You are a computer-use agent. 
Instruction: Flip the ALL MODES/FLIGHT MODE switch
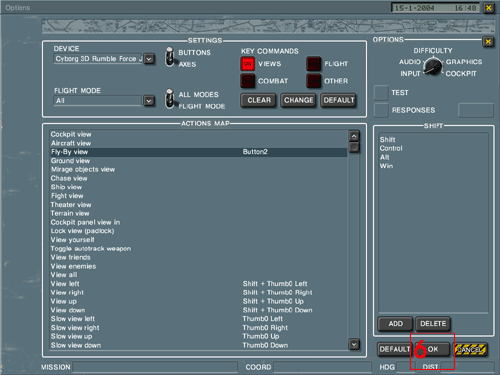(x=170, y=99)
